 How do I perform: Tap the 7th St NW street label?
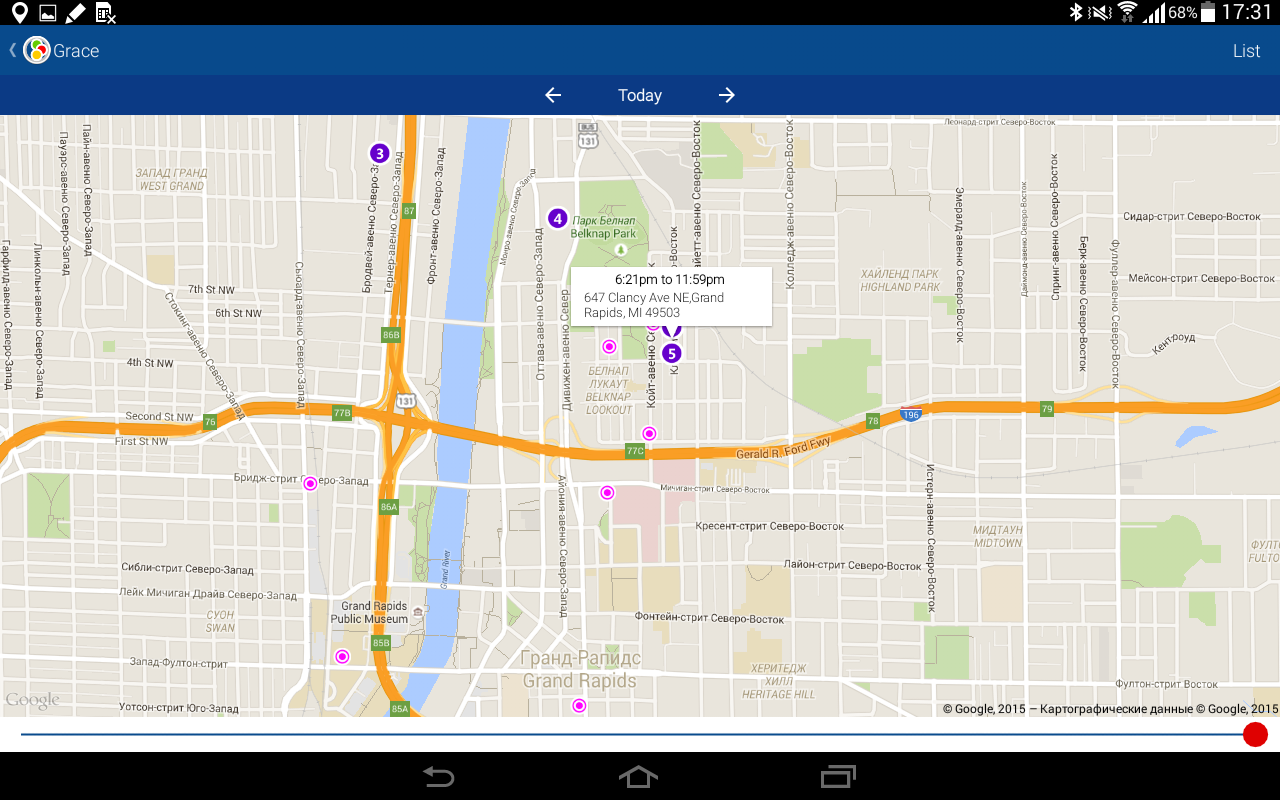211,290
